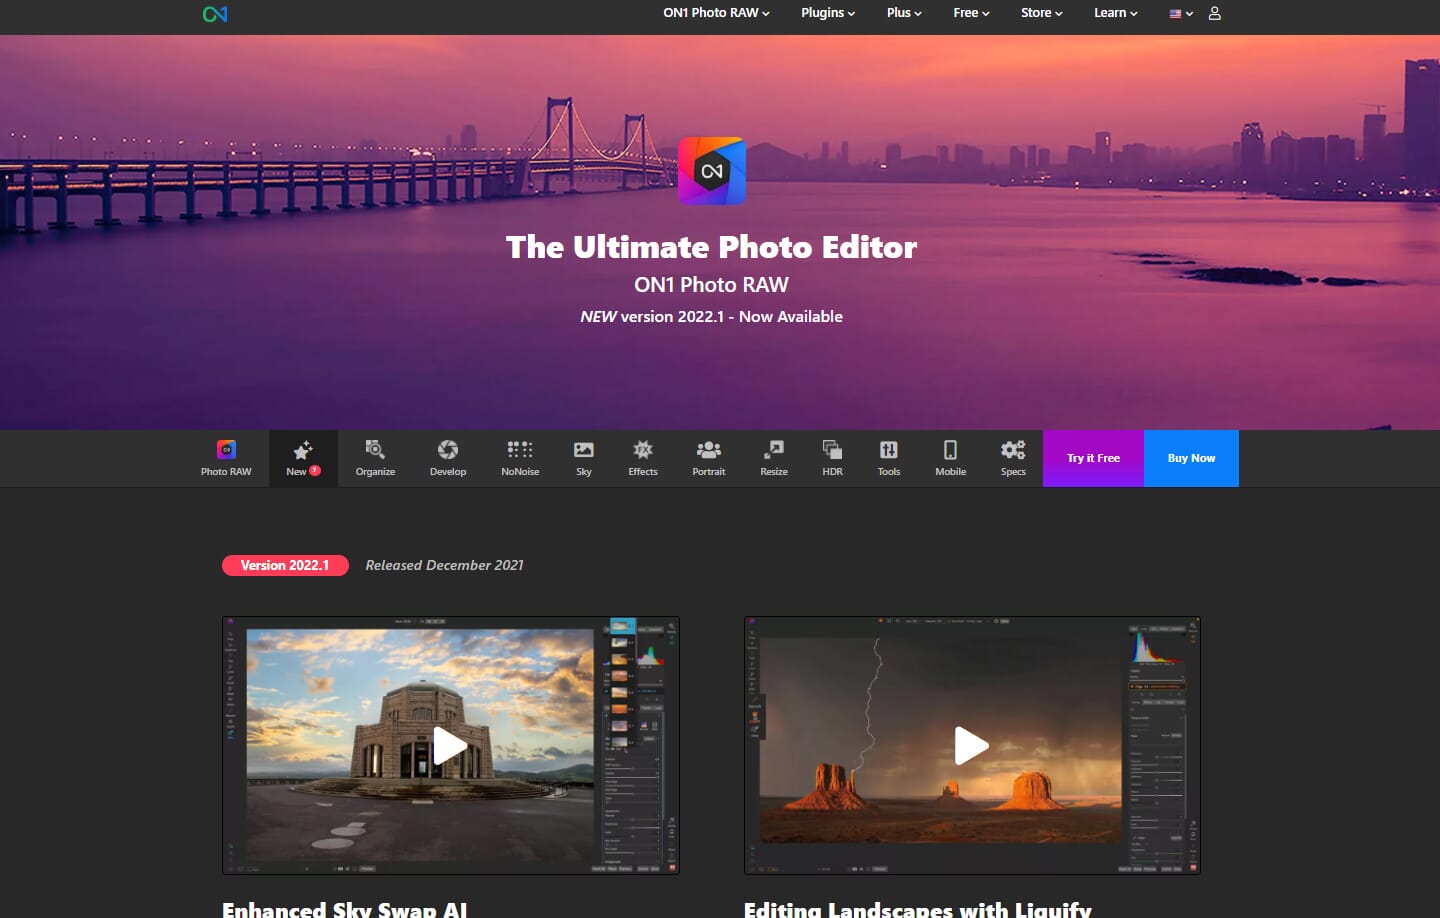The image size is (1440, 918).
Task: Open the language selector chevron
Action: tap(1189, 14)
